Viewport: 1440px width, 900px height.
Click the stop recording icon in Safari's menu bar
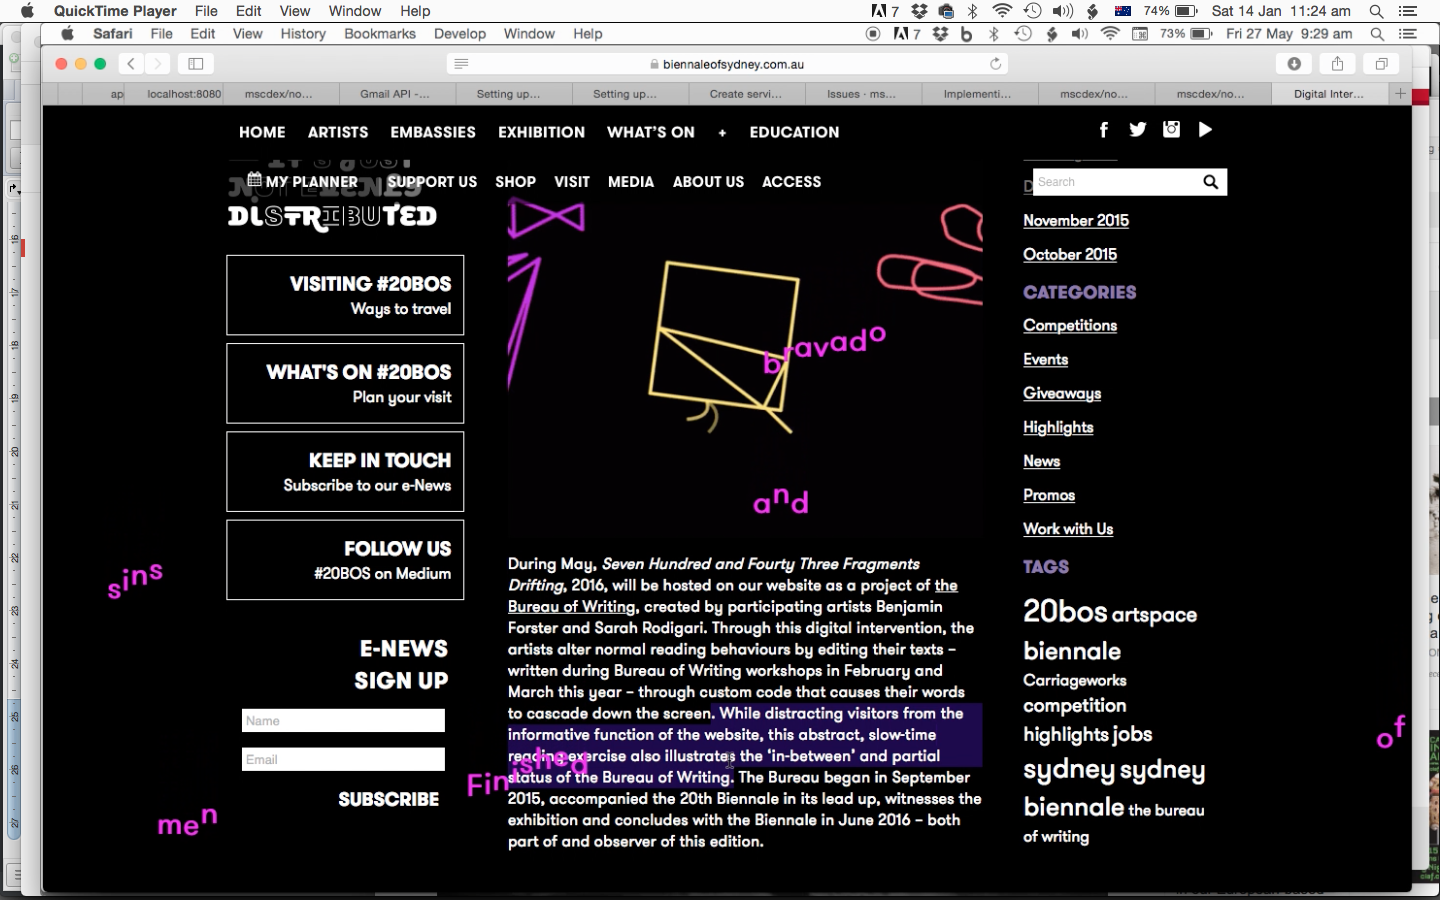(873, 34)
